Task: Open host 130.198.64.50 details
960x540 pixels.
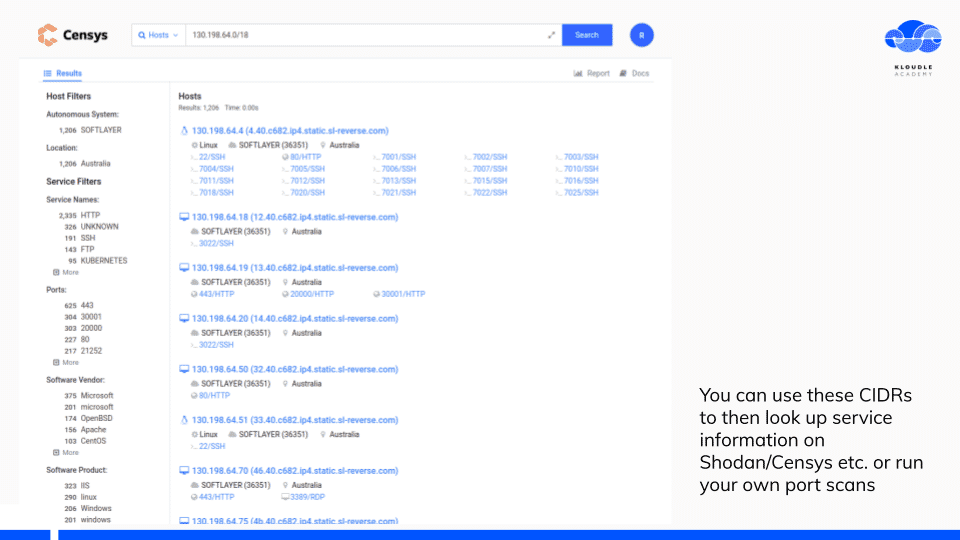Action: pyautogui.click(x=294, y=369)
